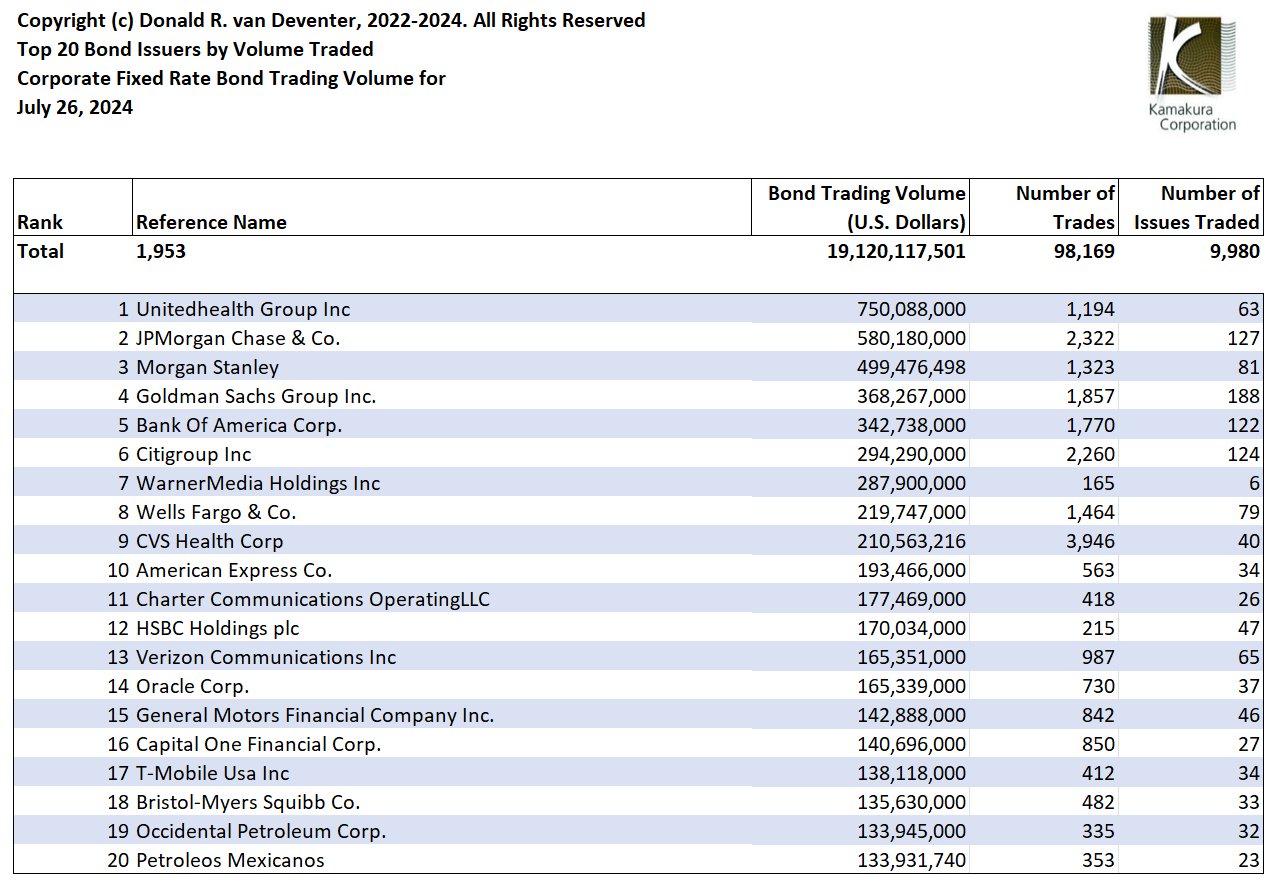
Task: Click Bristol-Myers Squibb volume 135,630,000
Action: pos(912,802)
